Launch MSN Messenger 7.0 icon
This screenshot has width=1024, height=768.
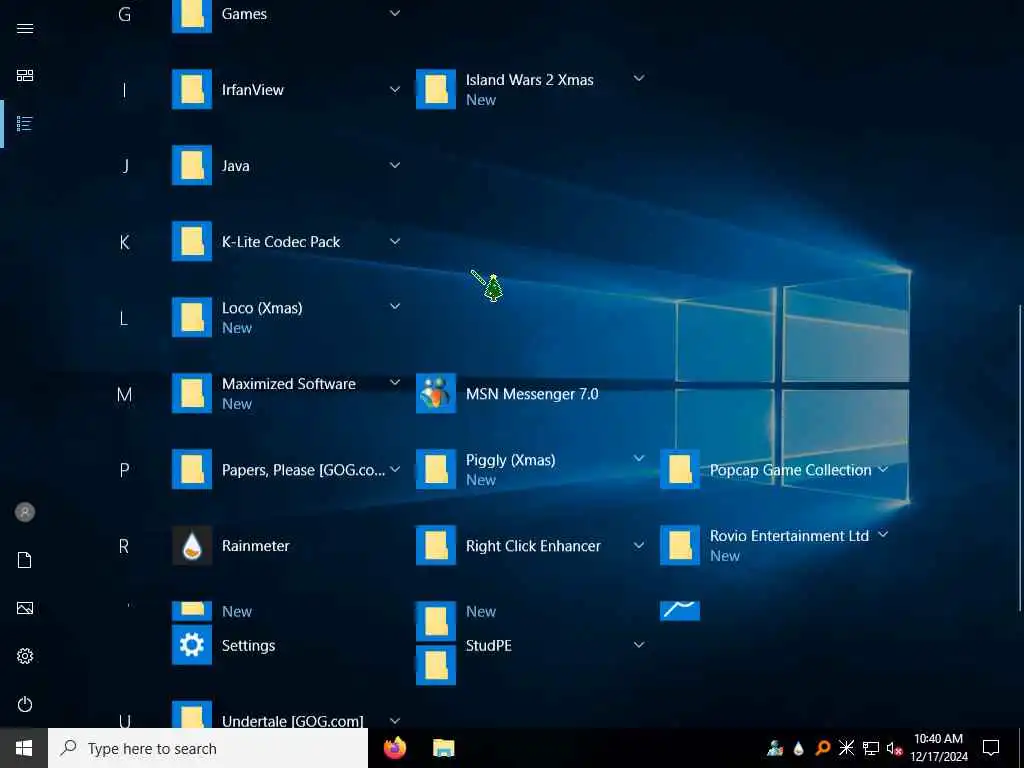(x=436, y=393)
